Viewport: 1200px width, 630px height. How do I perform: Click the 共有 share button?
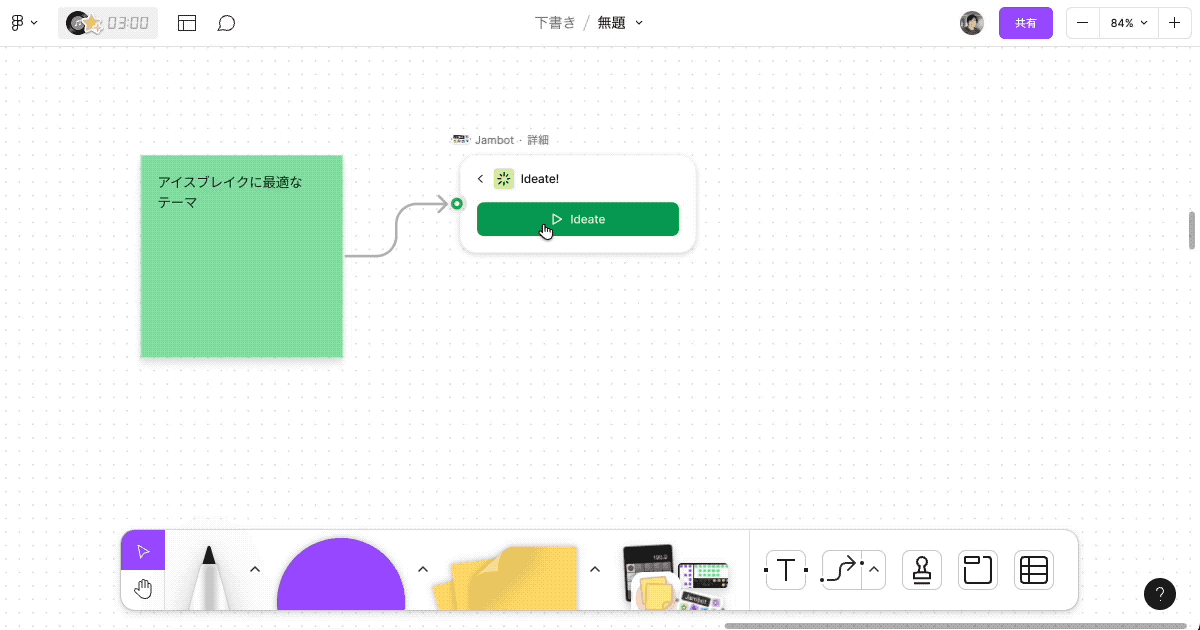click(x=1026, y=22)
